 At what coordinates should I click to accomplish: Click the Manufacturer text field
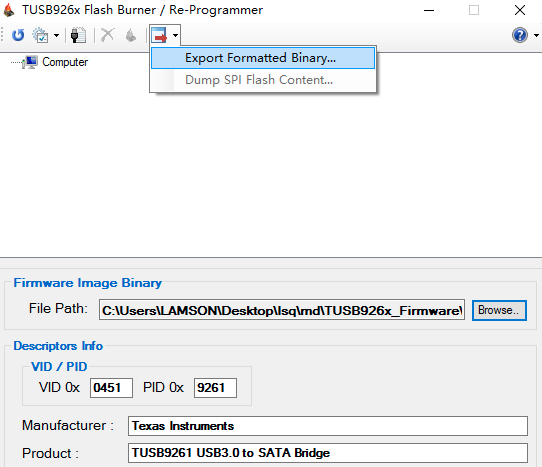tap(328, 426)
